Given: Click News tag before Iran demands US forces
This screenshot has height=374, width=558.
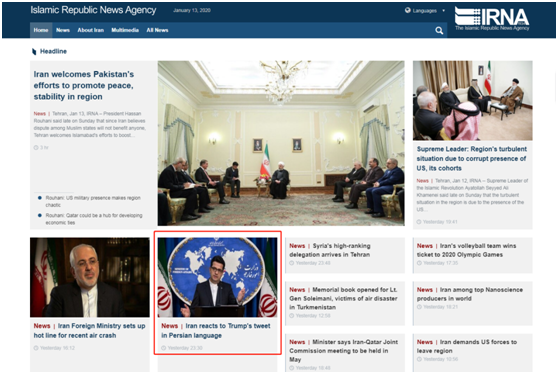Looking at the screenshot, I should pos(425,342).
